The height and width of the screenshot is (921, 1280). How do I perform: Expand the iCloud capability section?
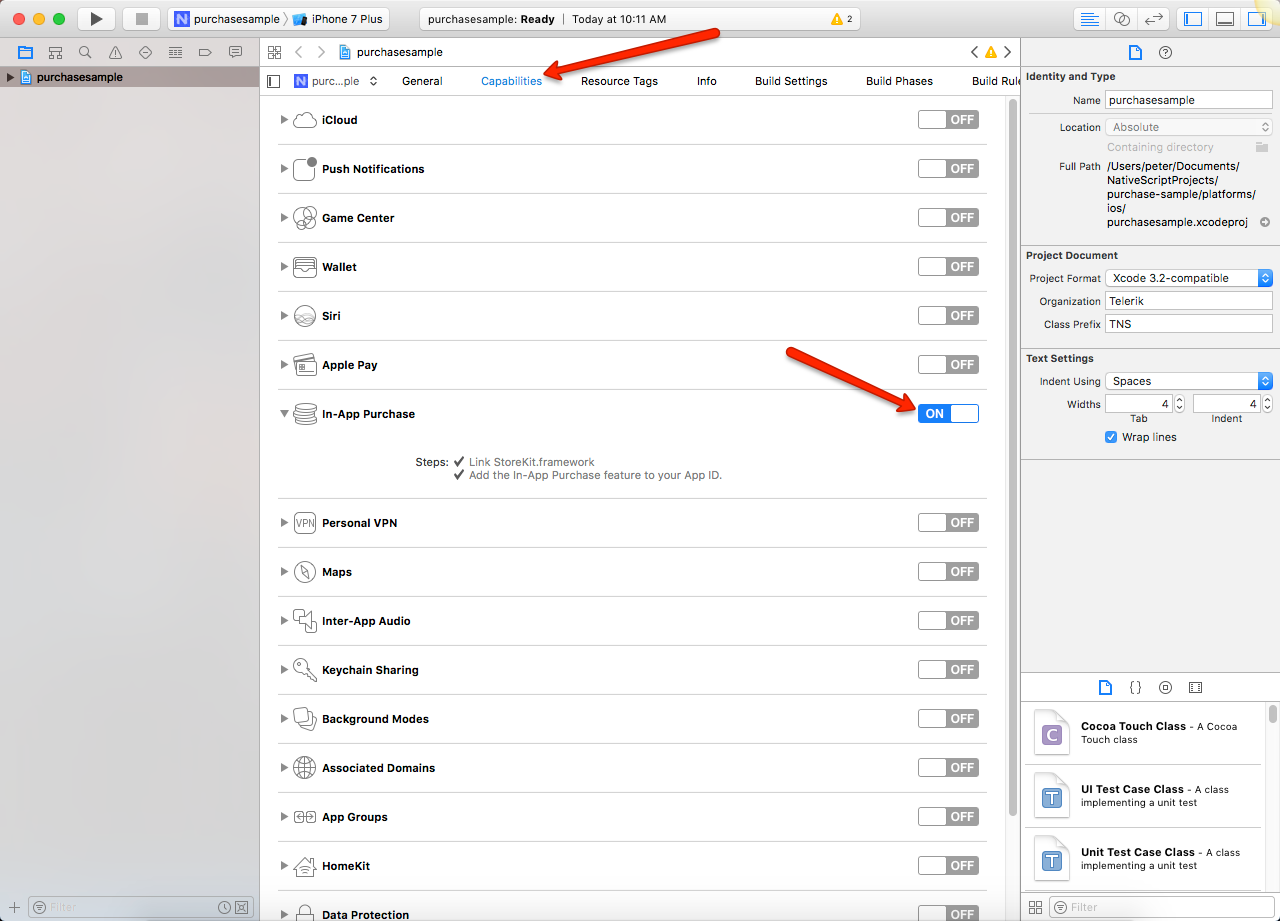pos(284,120)
